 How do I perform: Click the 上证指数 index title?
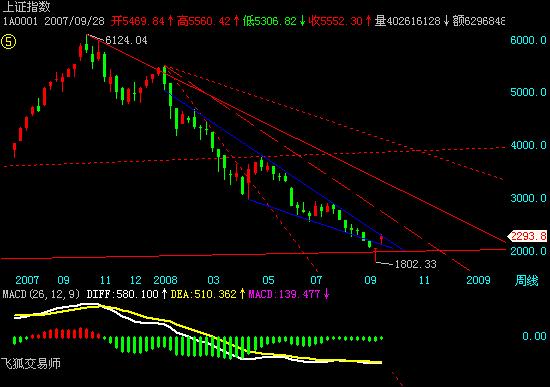pyautogui.click(x=27, y=7)
